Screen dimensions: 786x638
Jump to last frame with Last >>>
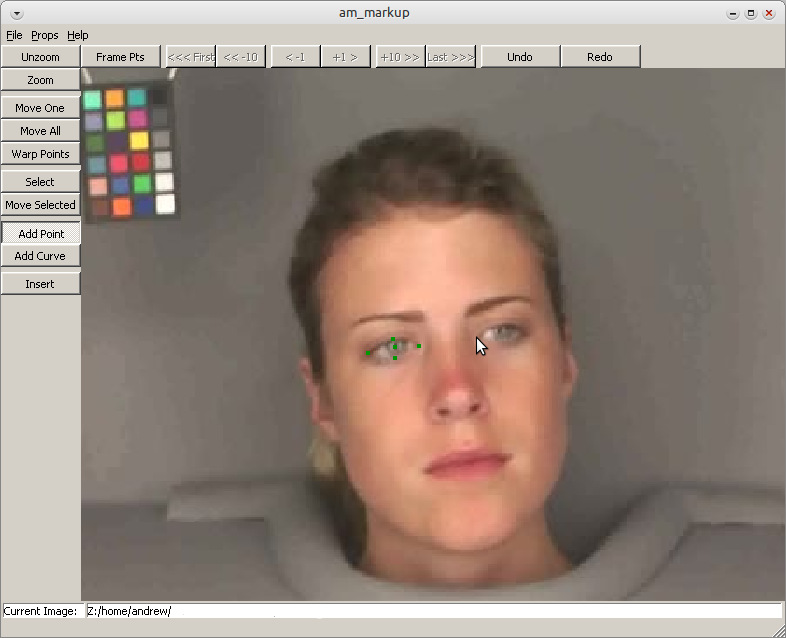point(450,57)
